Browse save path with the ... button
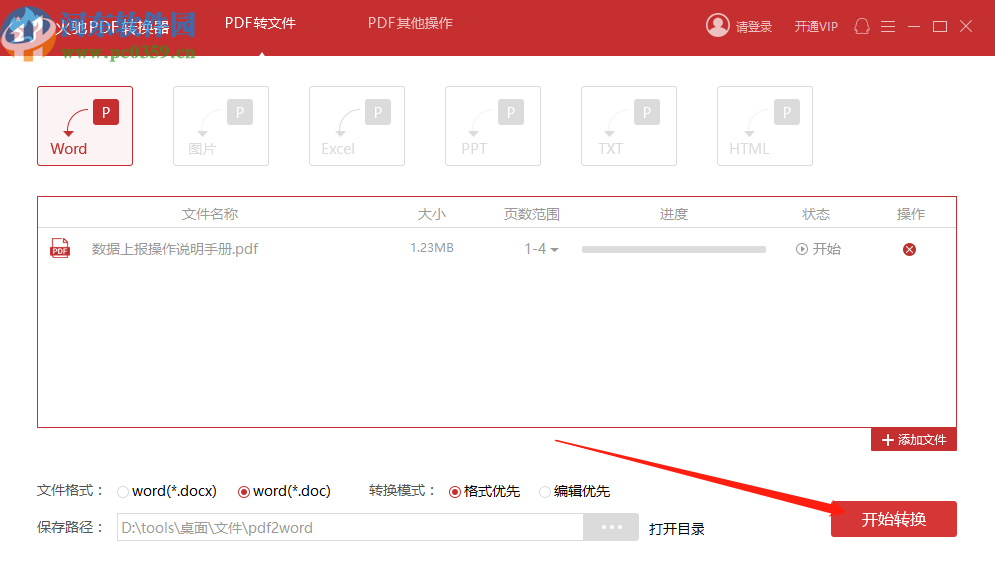Image resolution: width=995 pixels, height=567 pixels. pos(611,527)
